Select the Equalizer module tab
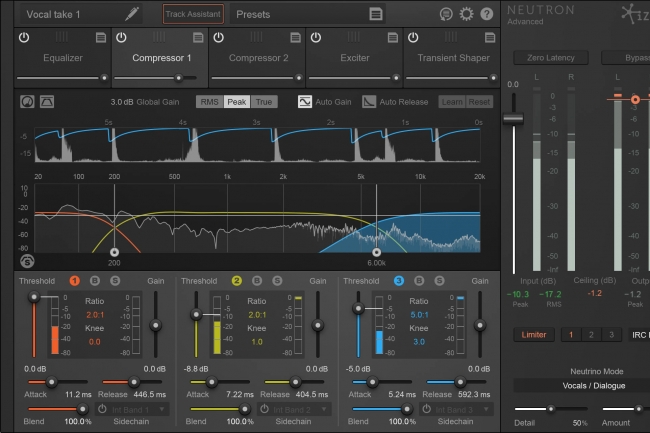650x433 pixels. [x=63, y=58]
